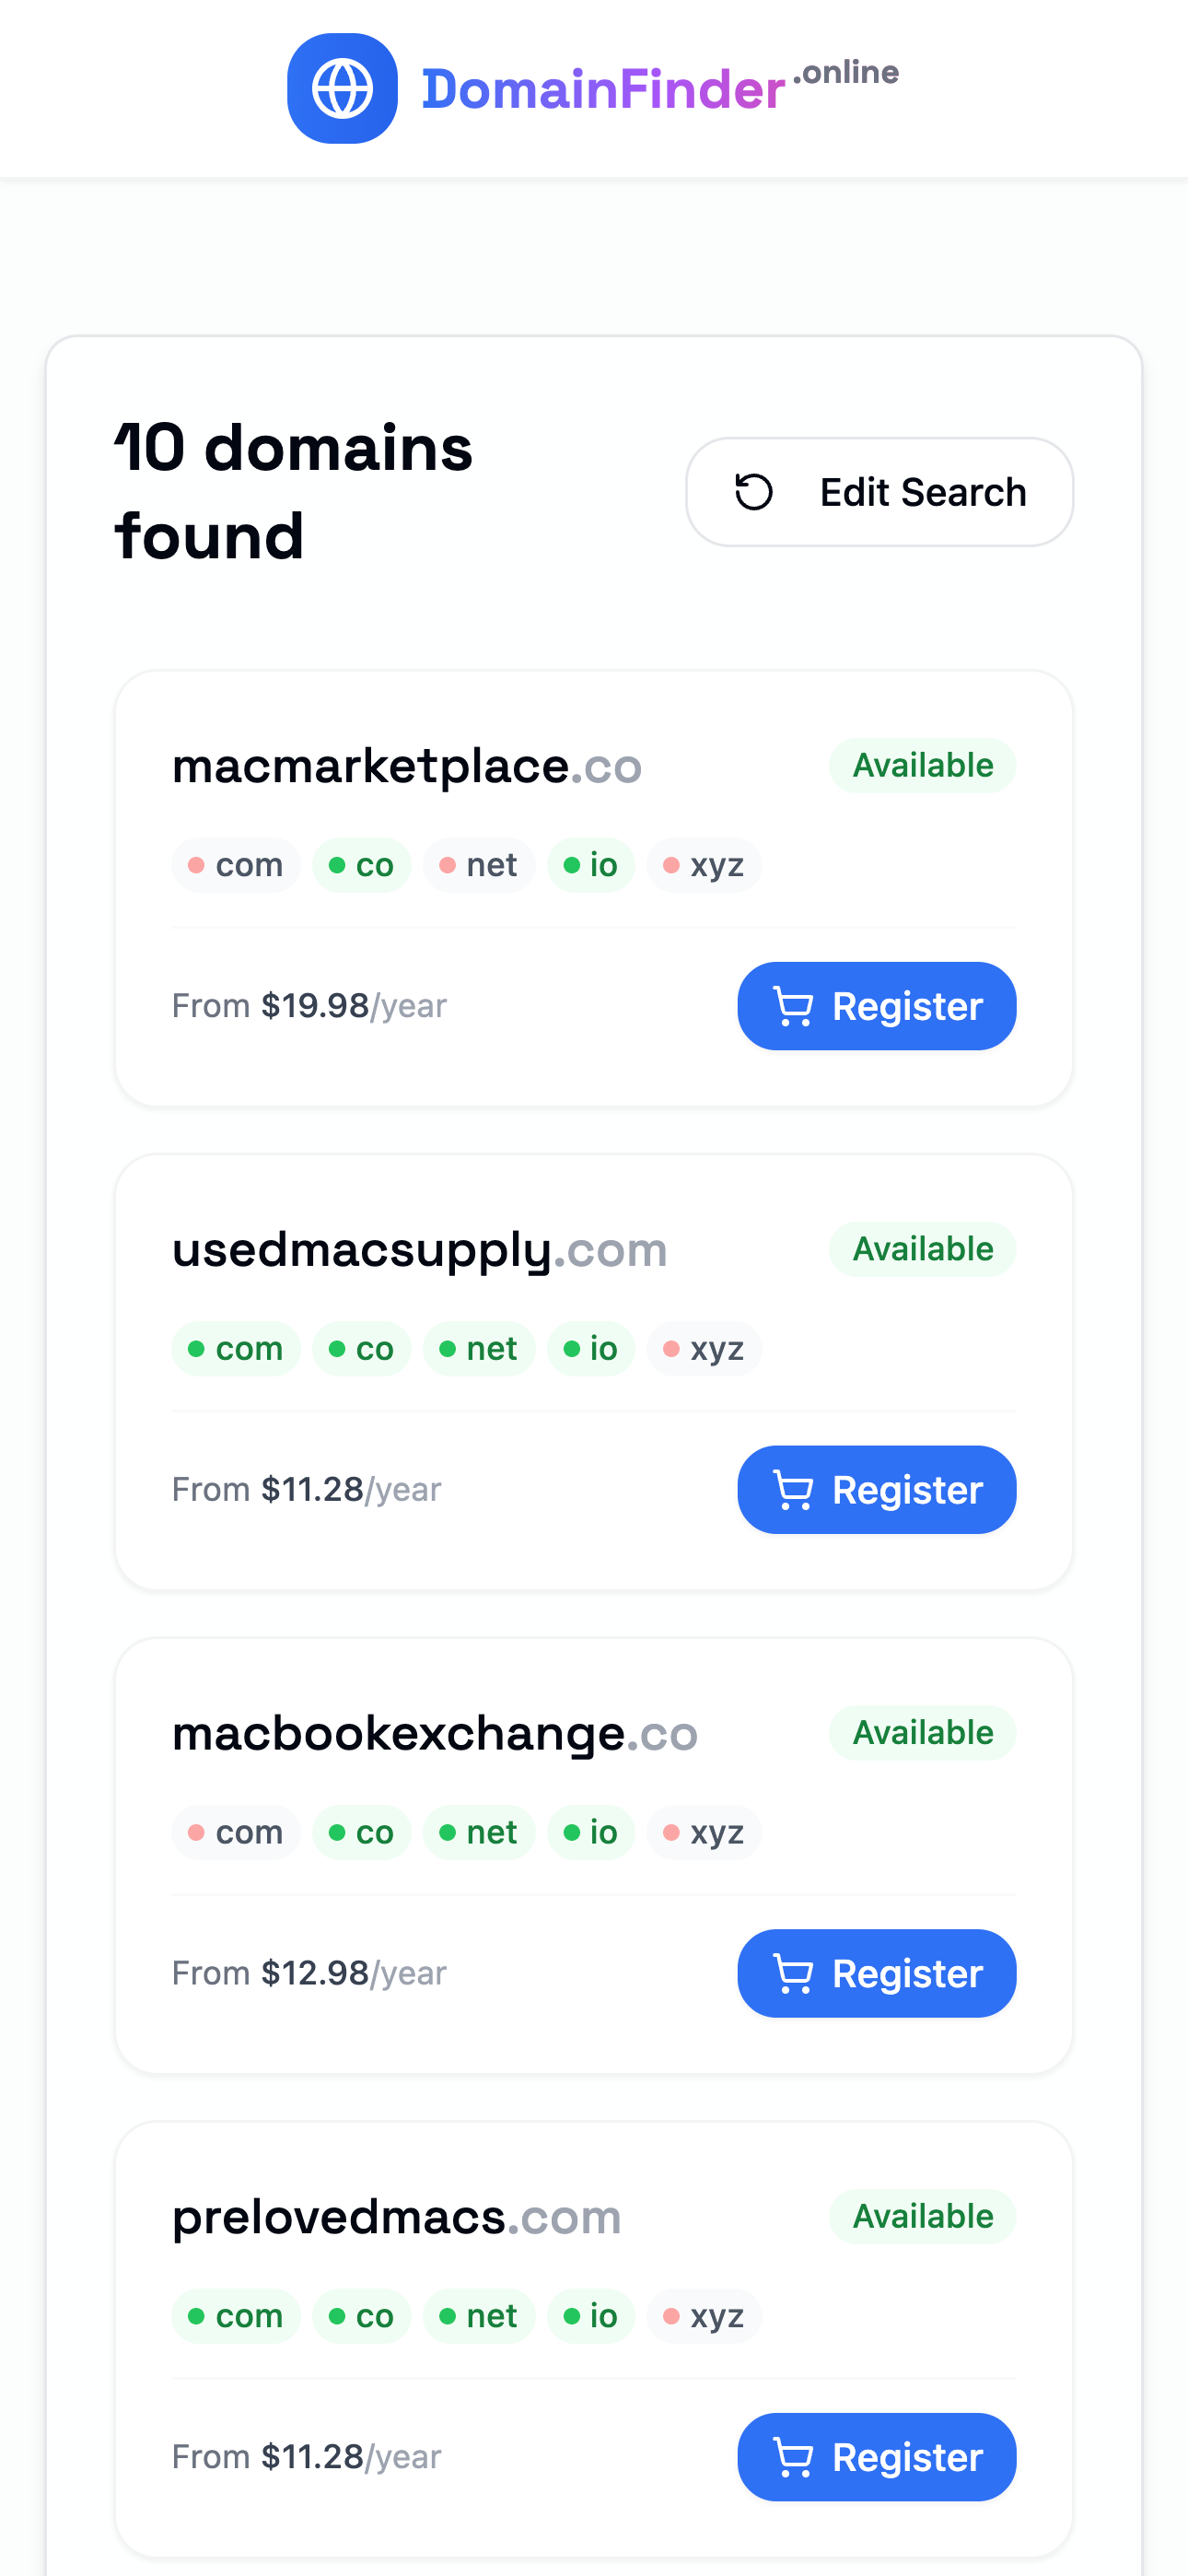Choose the com chip under prelovedmacs

click(236, 2317)
